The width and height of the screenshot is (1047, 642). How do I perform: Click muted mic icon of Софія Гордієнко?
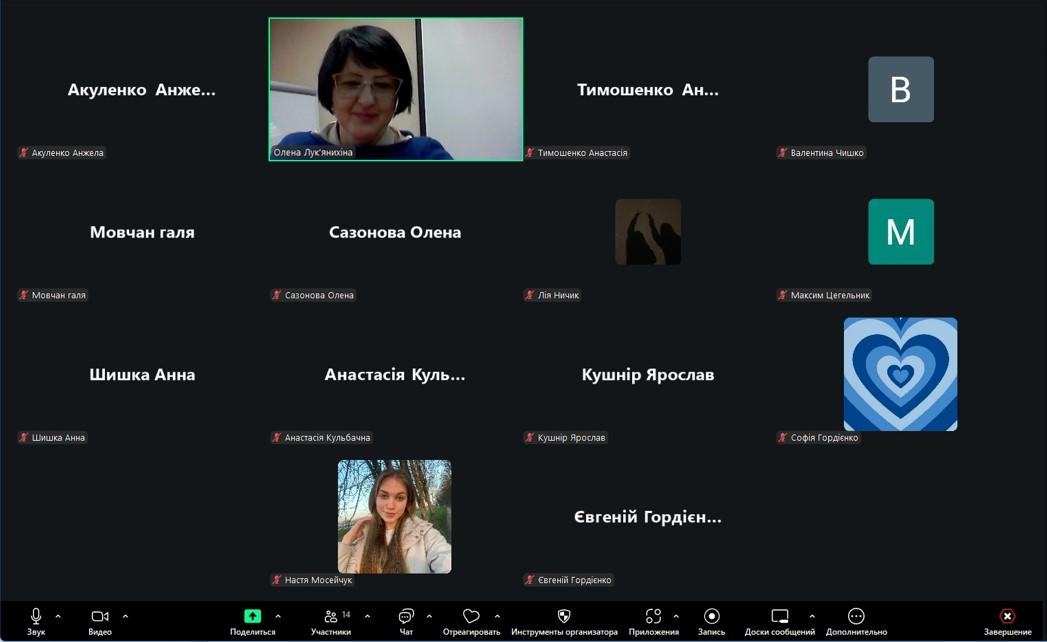[x=783, y=438]
